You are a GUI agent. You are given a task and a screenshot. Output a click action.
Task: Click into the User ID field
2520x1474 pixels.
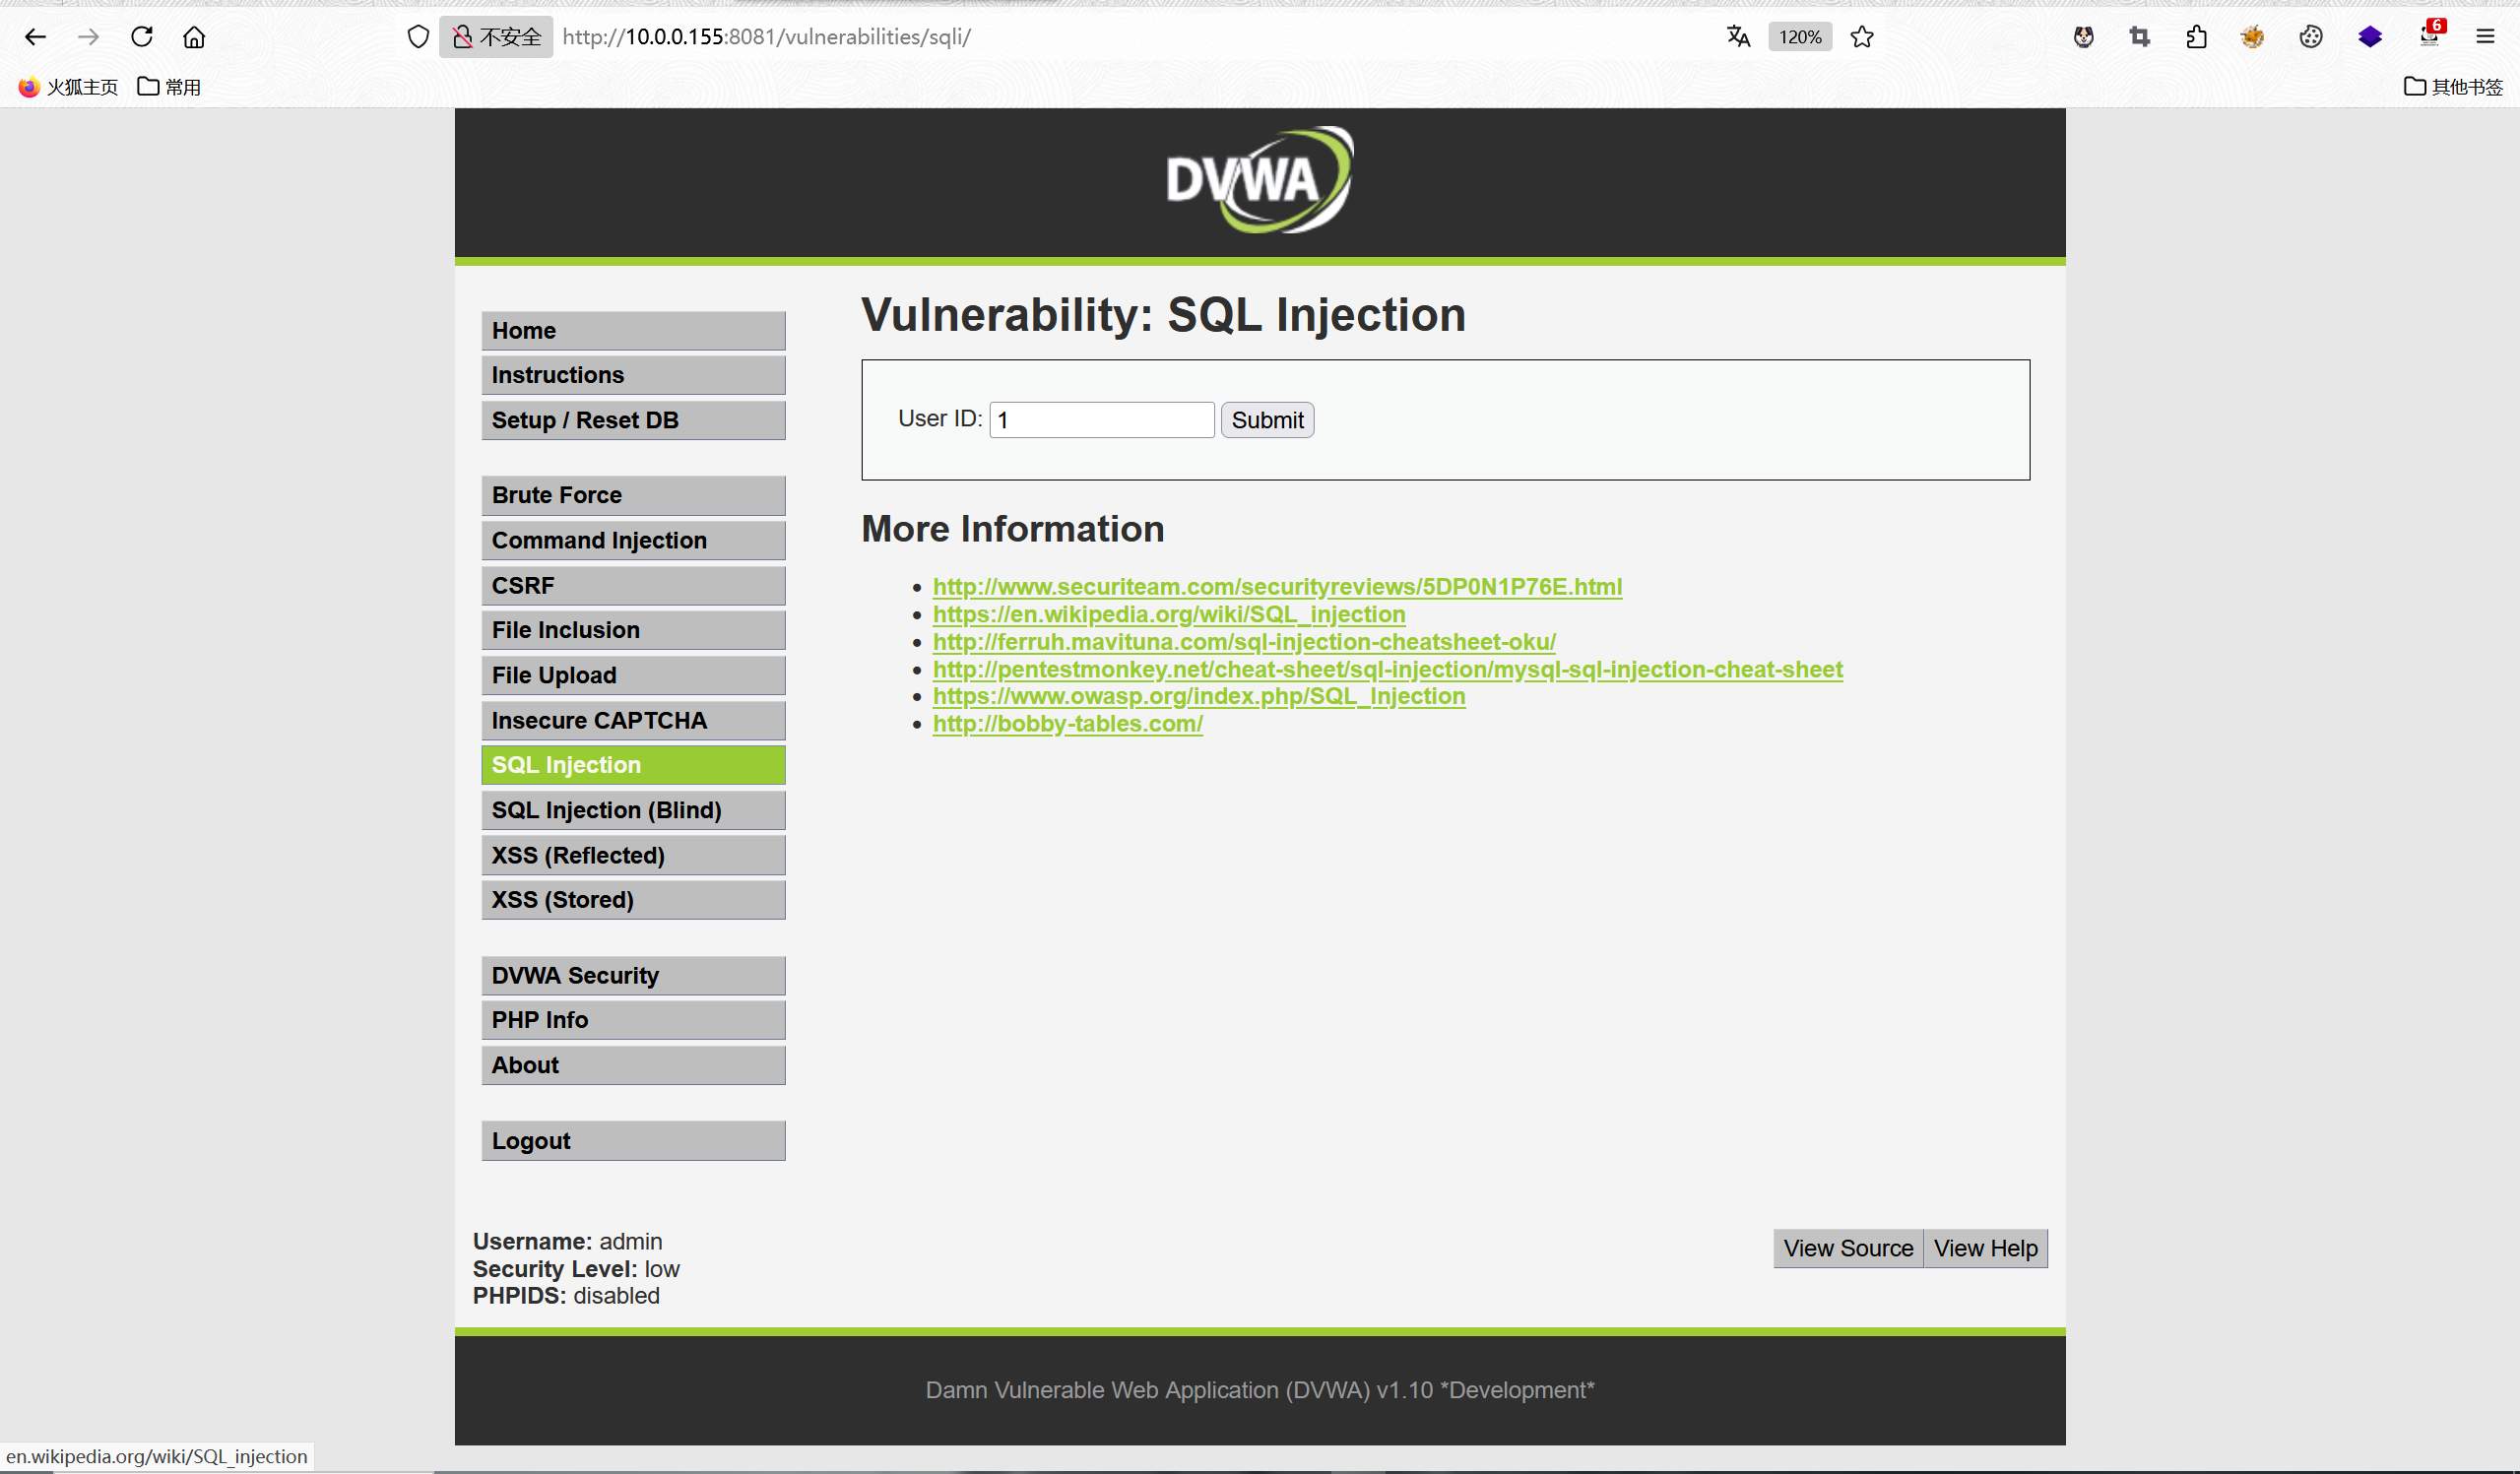pos(1101,420)
